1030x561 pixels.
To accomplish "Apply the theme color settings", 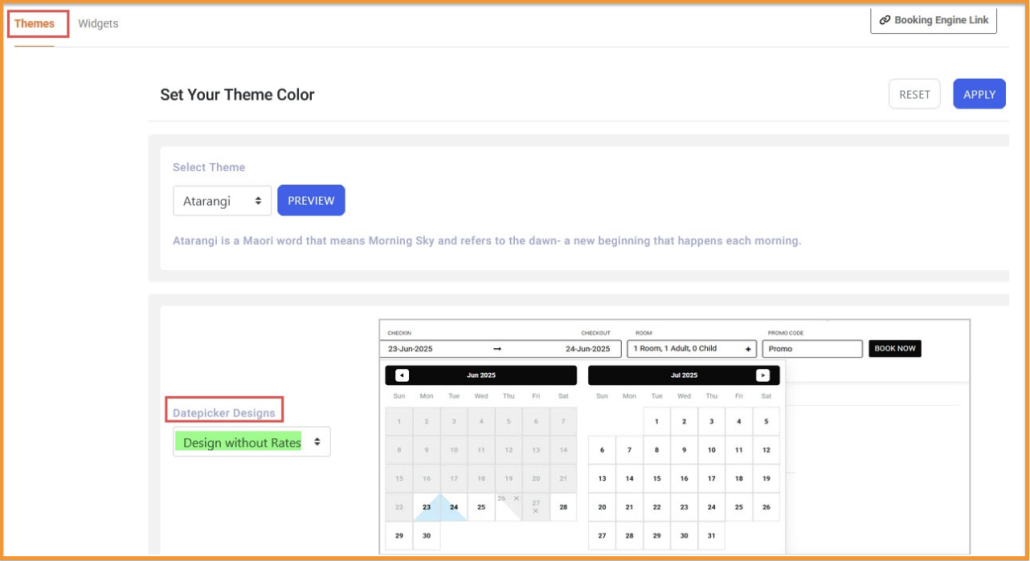I will click(979, 95).
